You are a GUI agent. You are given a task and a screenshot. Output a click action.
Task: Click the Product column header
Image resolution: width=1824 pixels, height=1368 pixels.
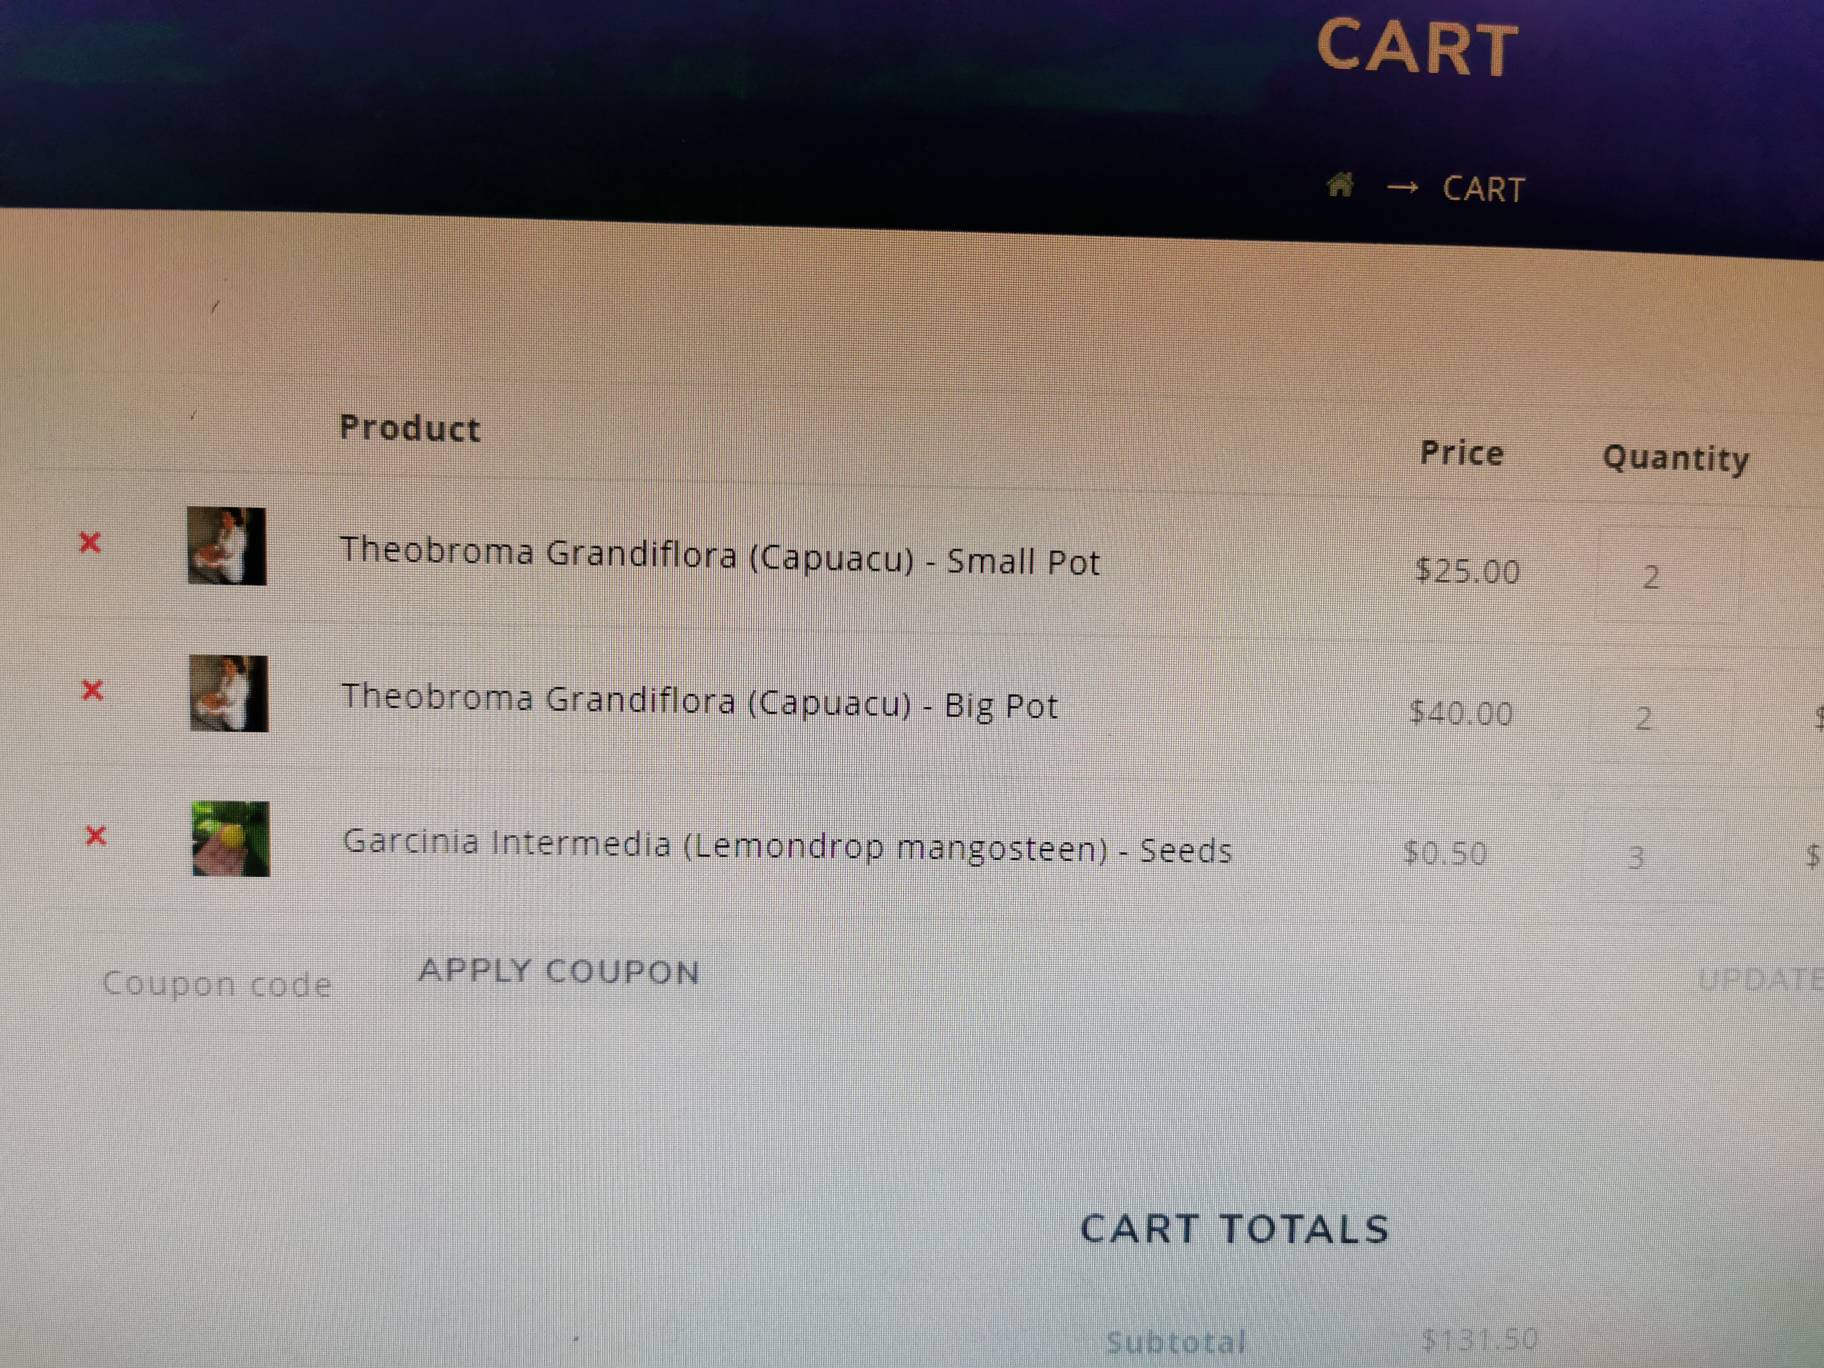[x=410, y=428]
